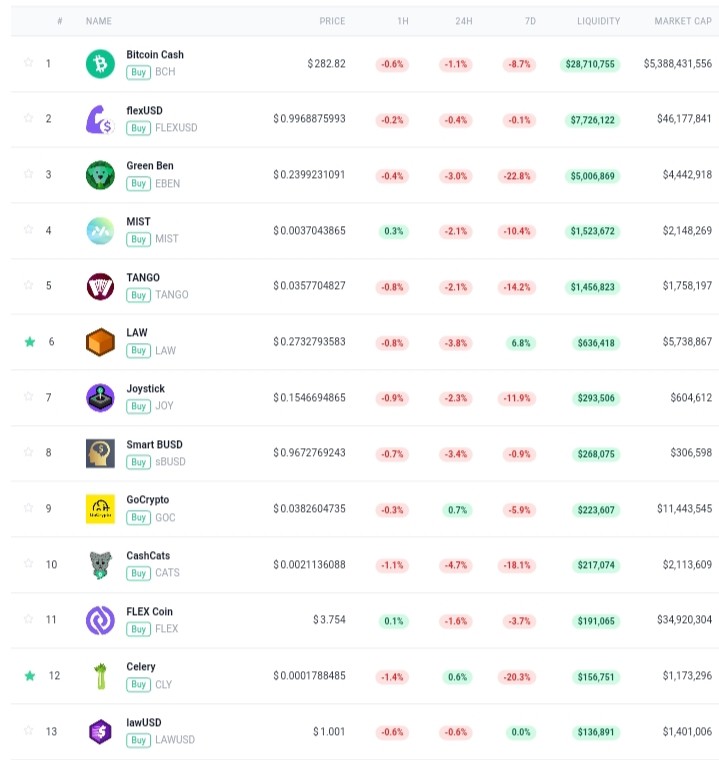Viewport: 719px width, 760px height.
Task: Open the Bitcoin Cash coin logo
Action: point(100,63)
